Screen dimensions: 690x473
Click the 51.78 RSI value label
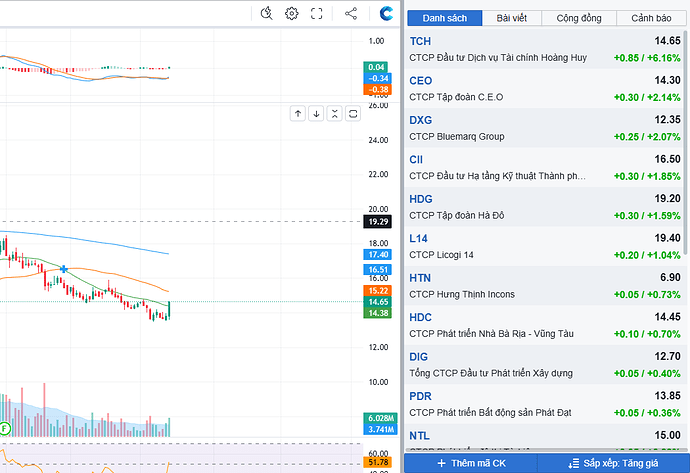coord(378,462)
